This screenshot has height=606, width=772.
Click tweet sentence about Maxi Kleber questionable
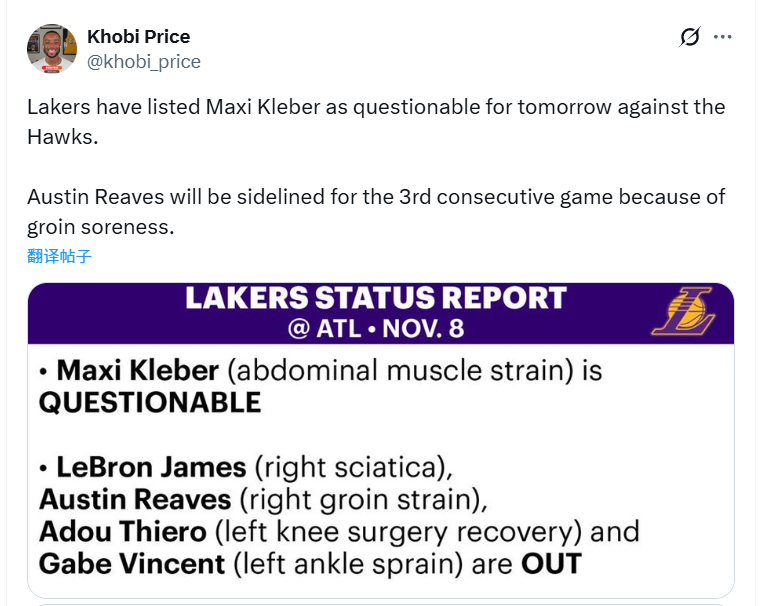pos(376,107)
